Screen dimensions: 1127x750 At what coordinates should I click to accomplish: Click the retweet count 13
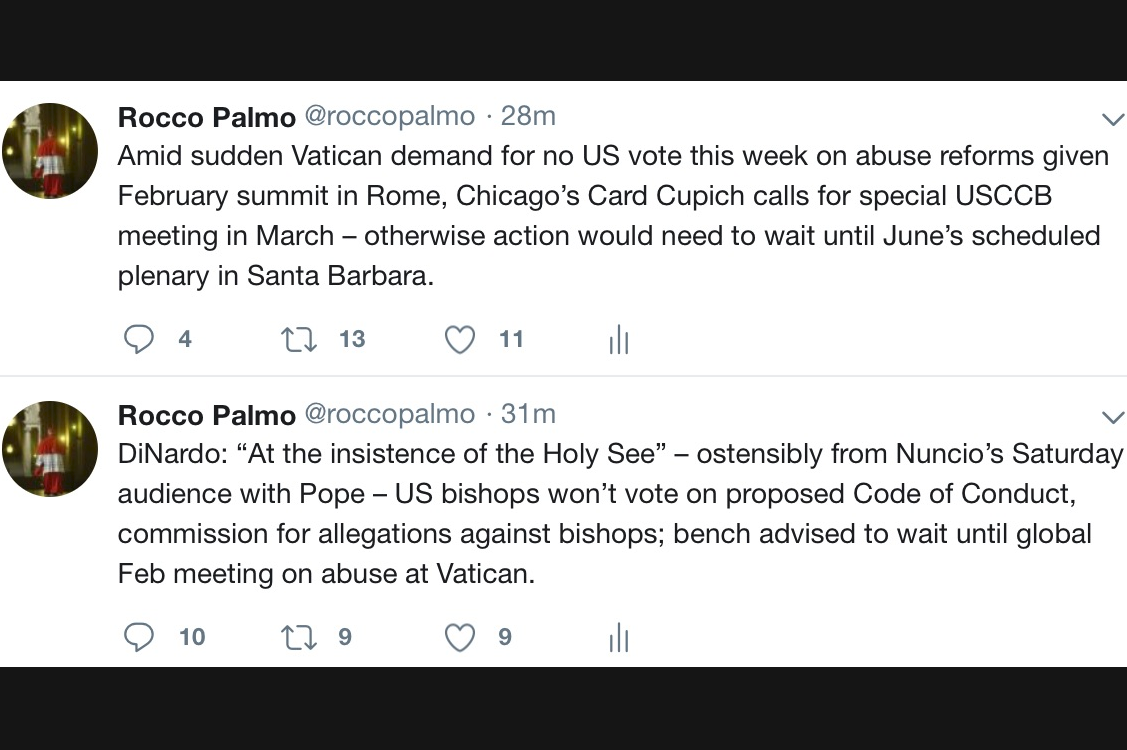tap(352, 340)
